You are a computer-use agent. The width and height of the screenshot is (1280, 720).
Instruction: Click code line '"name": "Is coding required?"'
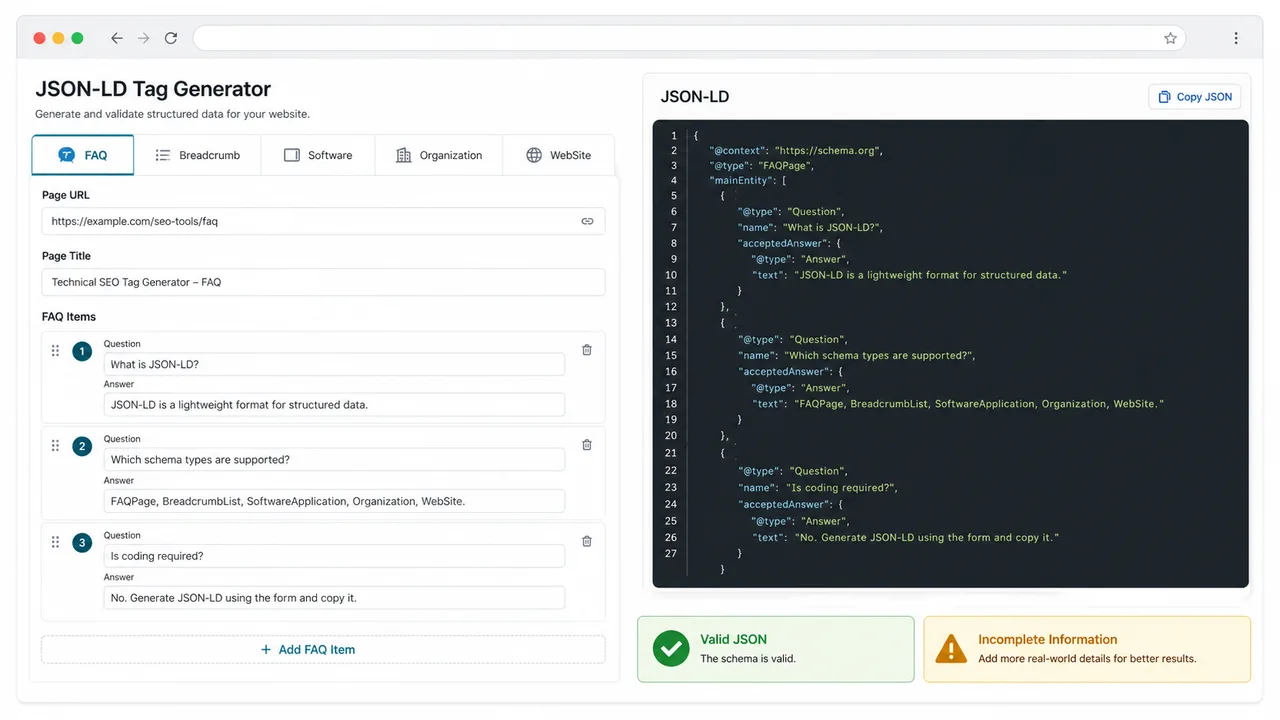tap(818, 488)
